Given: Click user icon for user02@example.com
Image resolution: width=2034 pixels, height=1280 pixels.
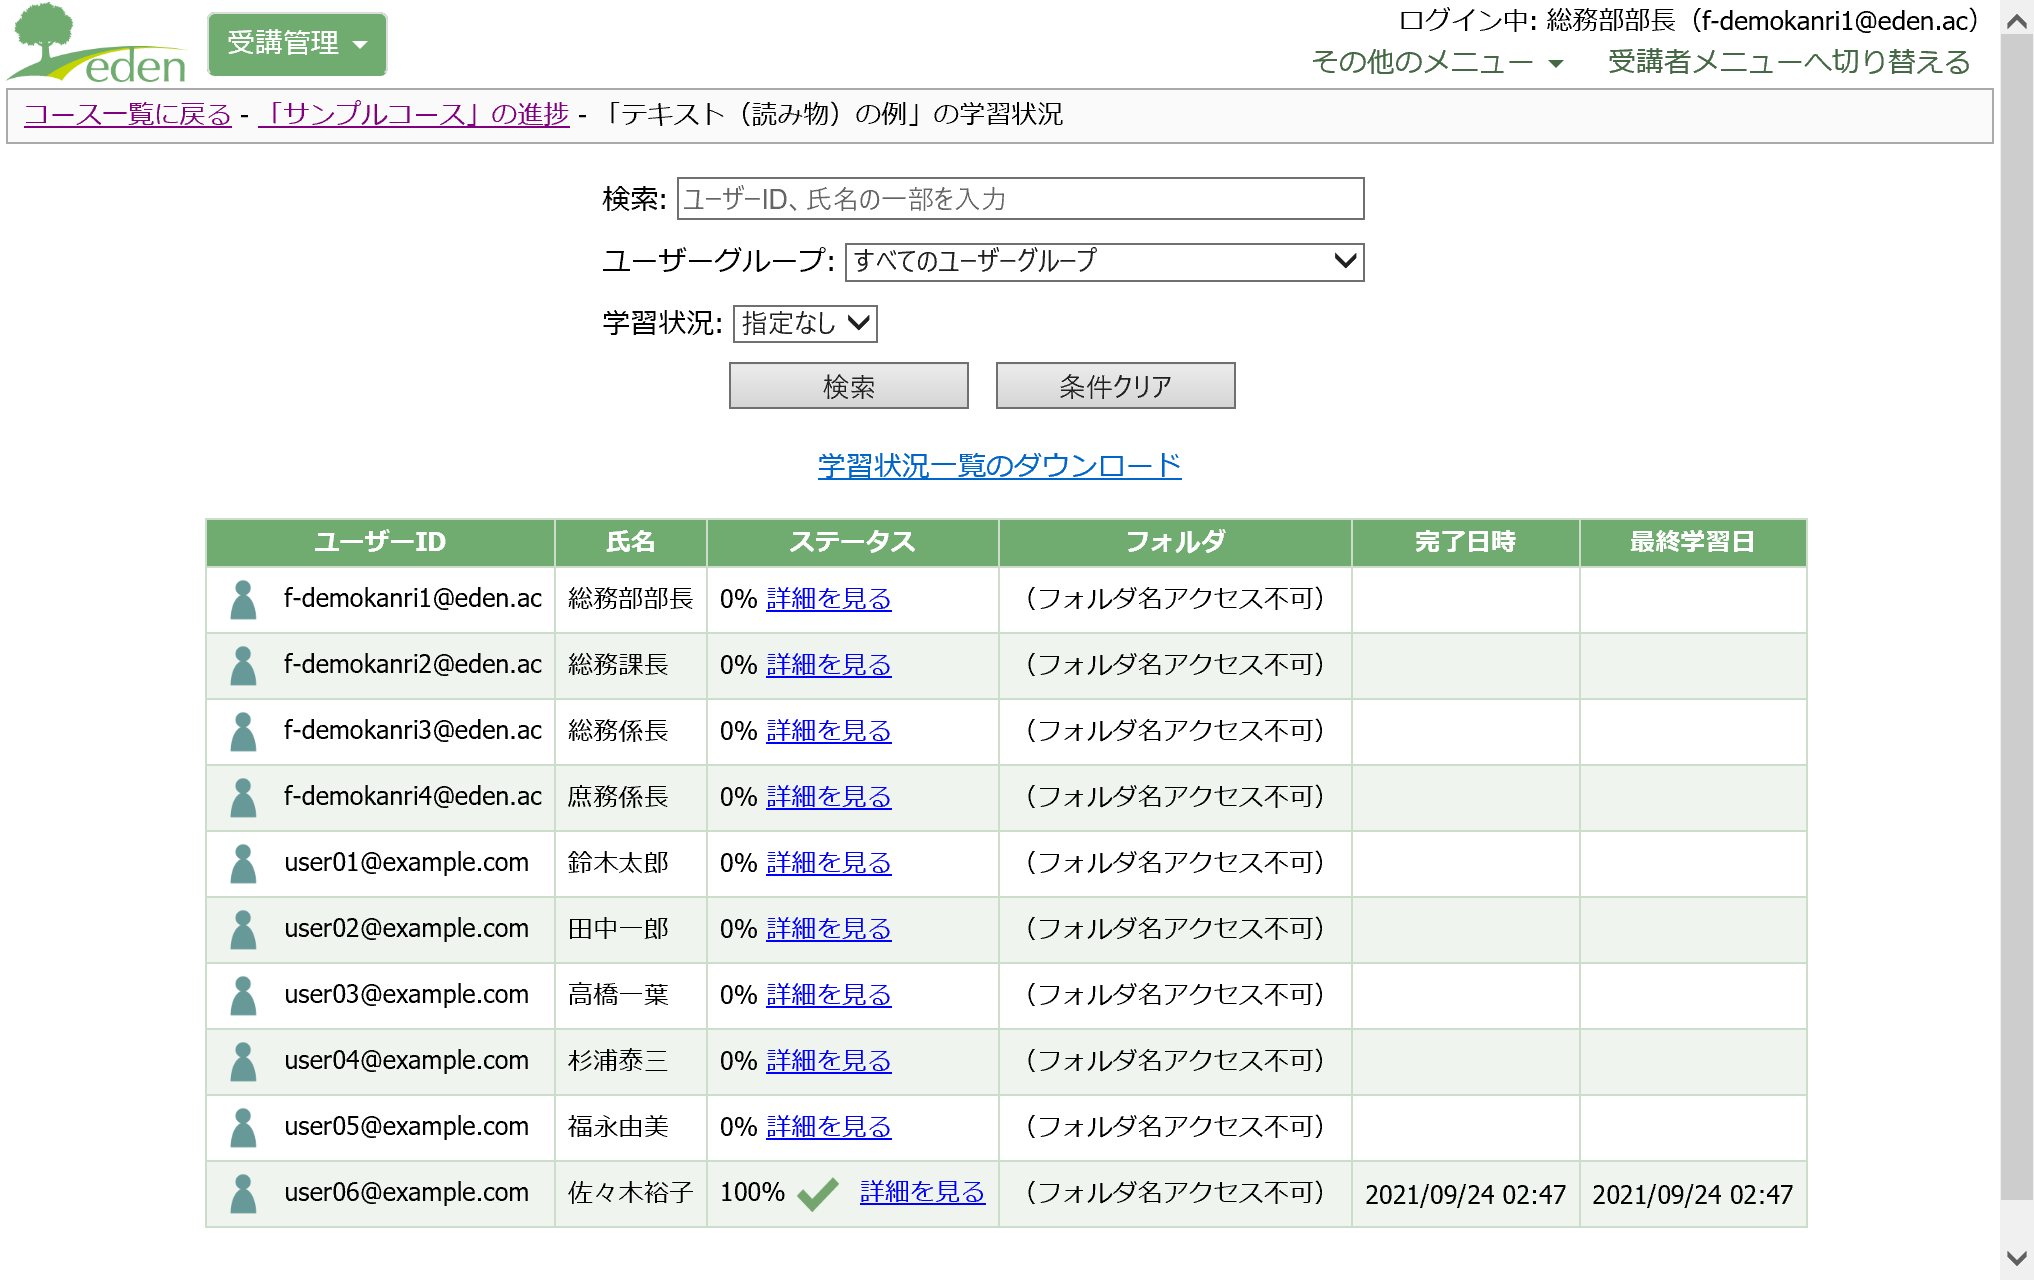Looking at the screenshot, I should 243,930.
